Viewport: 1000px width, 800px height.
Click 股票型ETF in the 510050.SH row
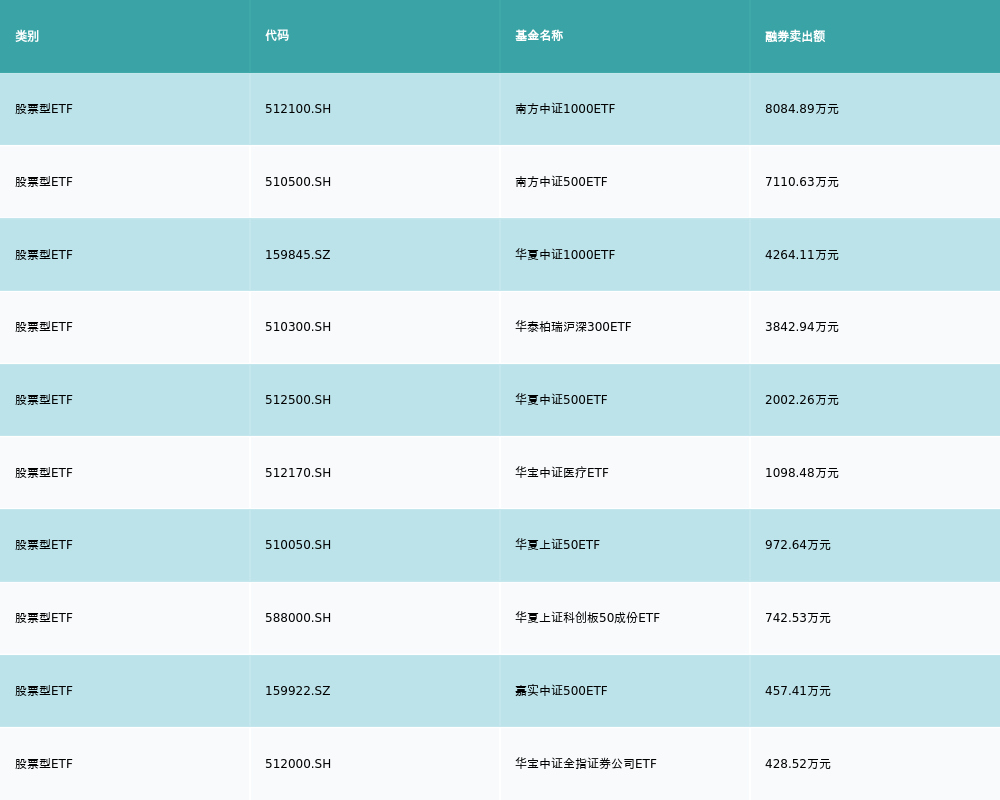pos(44,545)
